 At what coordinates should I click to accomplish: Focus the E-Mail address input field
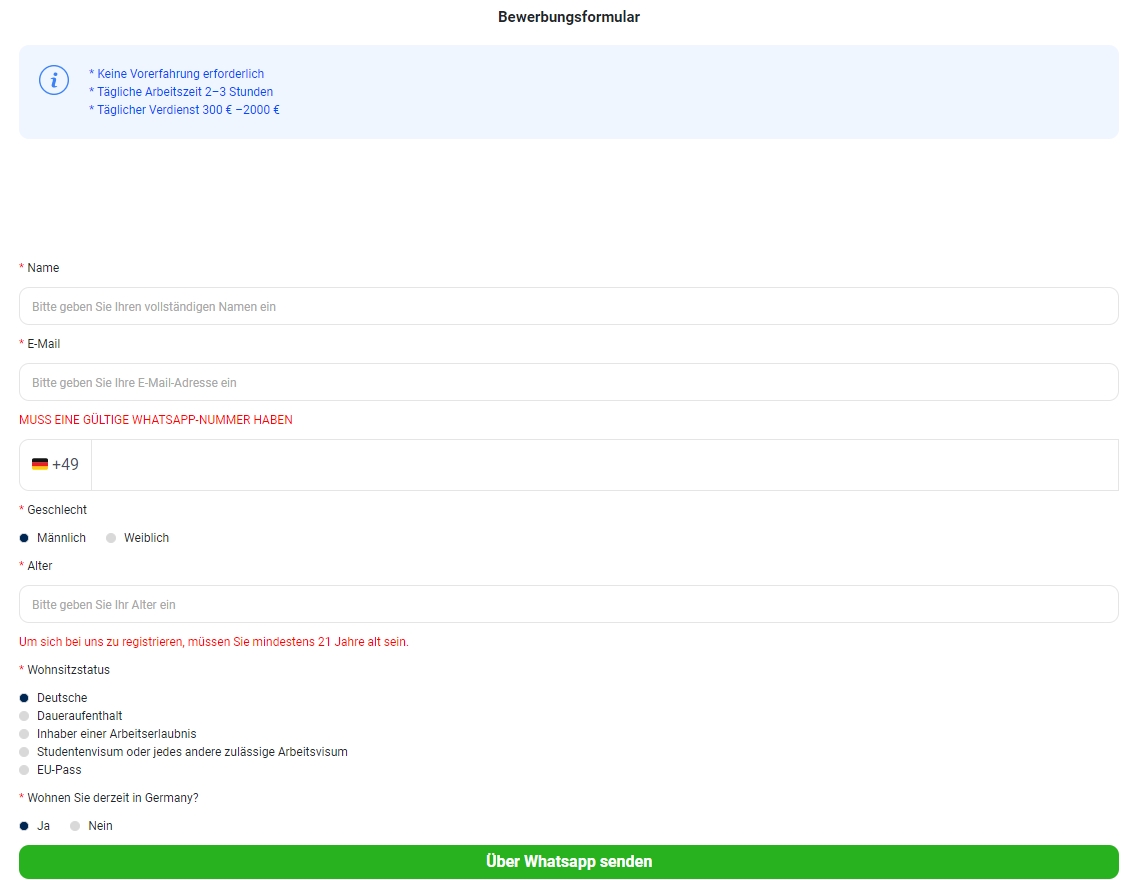(x=569, y=383)
